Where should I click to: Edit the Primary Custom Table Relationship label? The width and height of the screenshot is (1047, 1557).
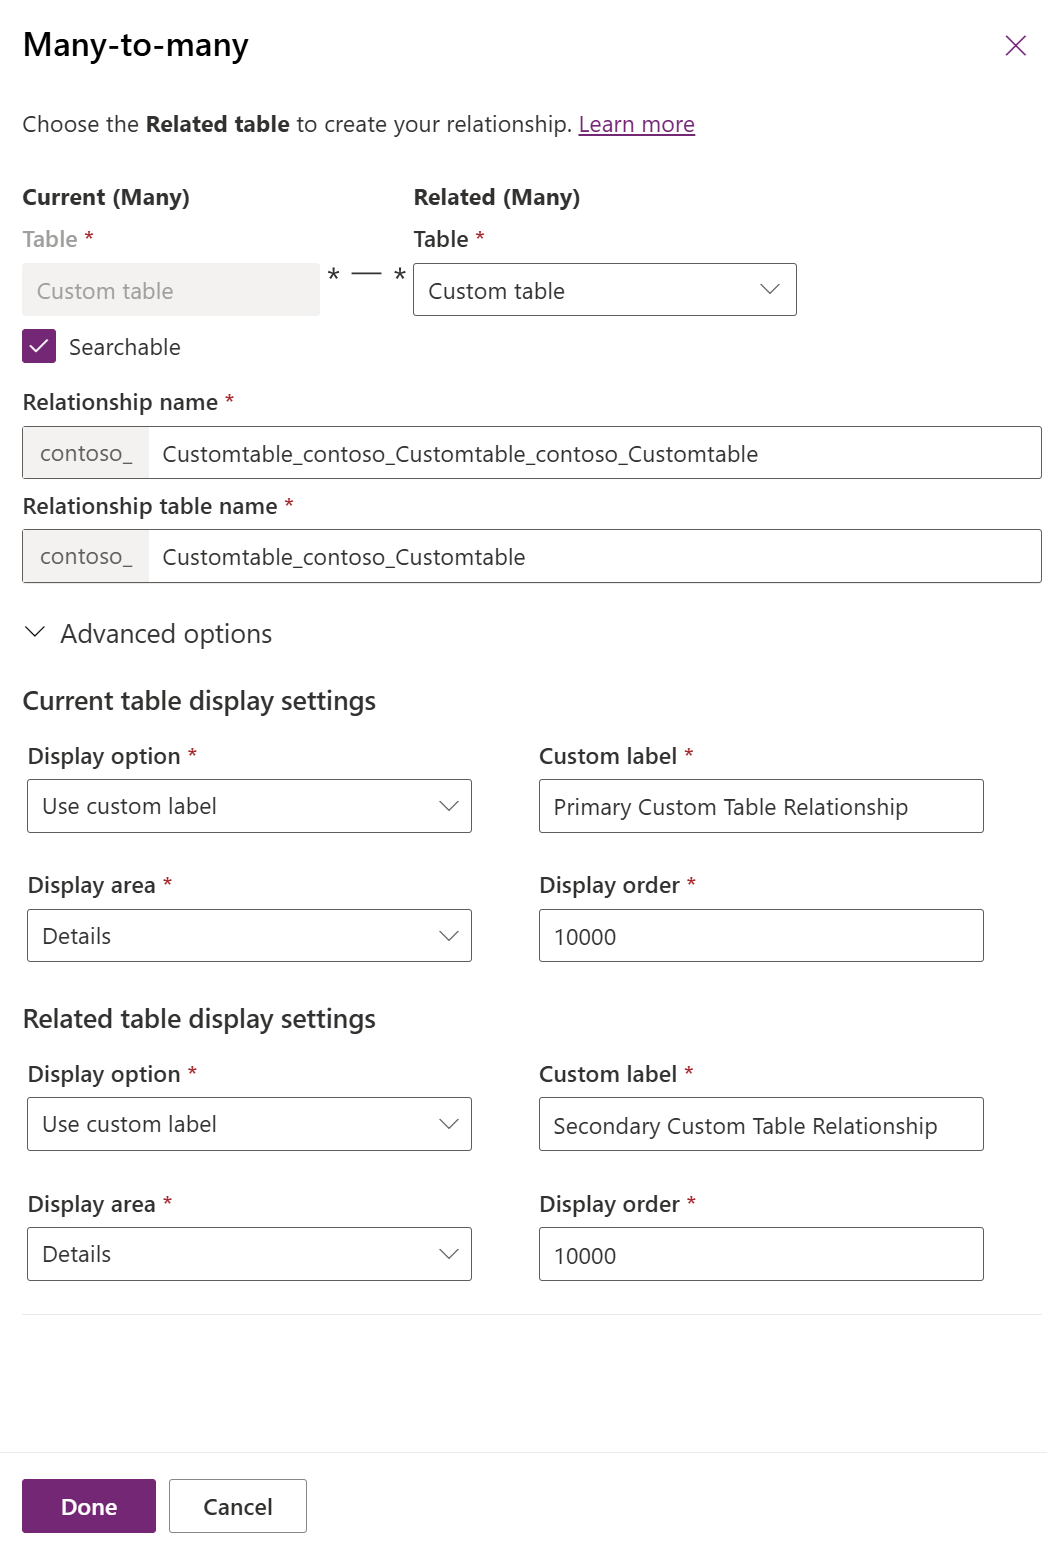click(761, 807)
